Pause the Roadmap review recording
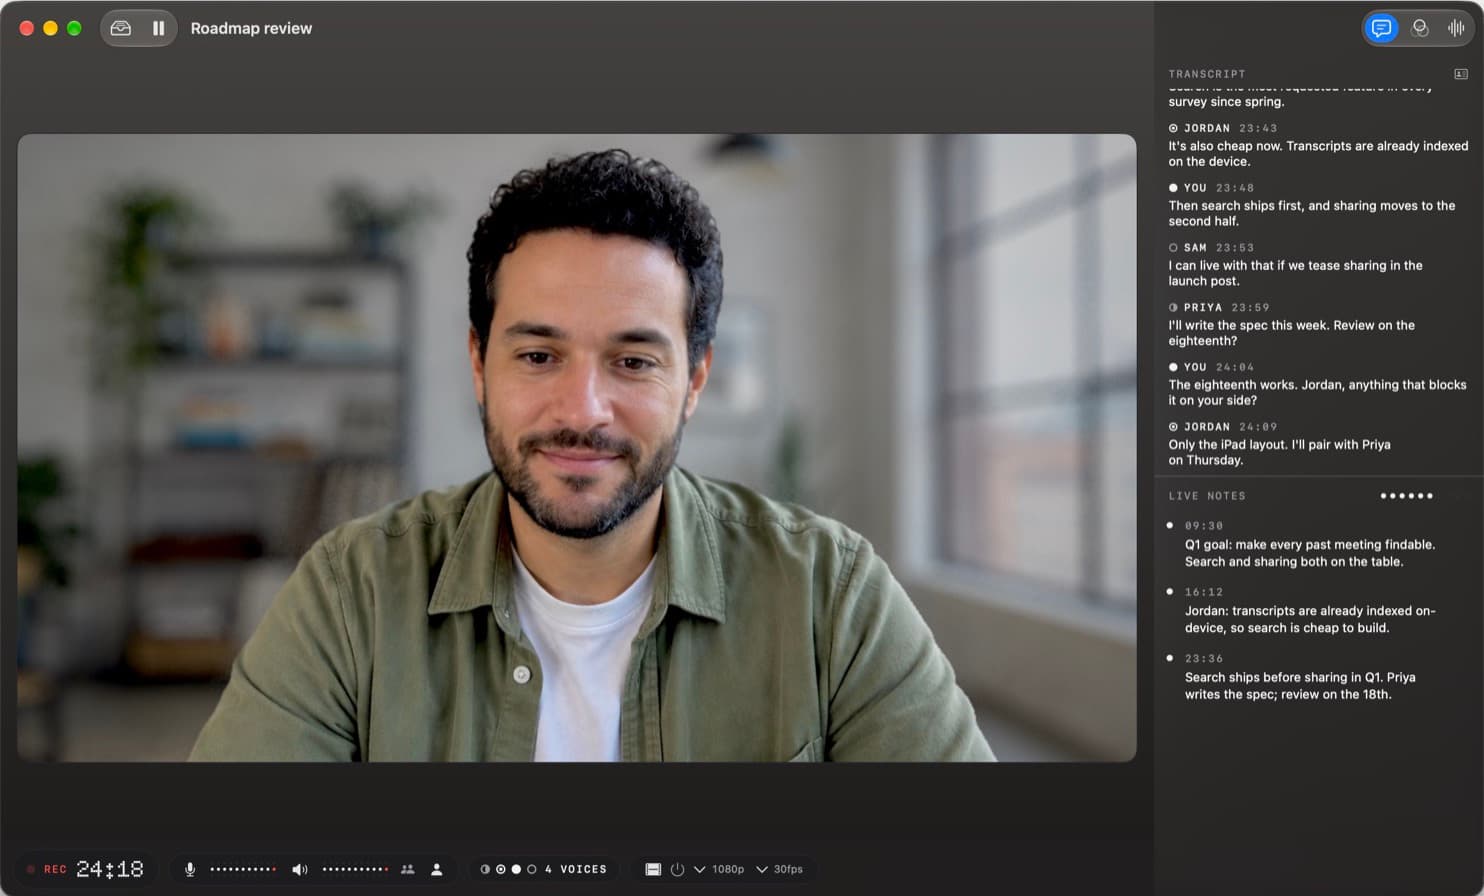 coord(158,28)
